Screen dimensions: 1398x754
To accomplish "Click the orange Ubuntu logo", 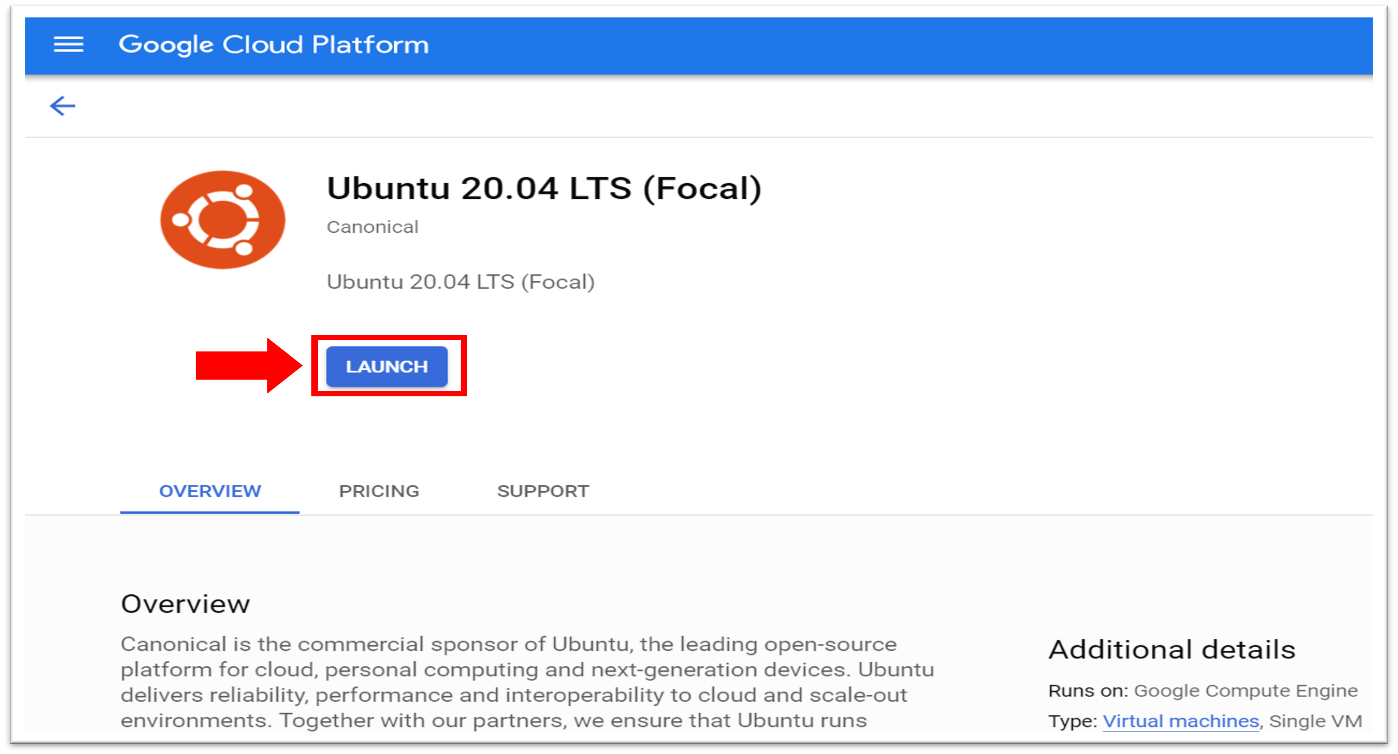I will [x=222, y=220].
